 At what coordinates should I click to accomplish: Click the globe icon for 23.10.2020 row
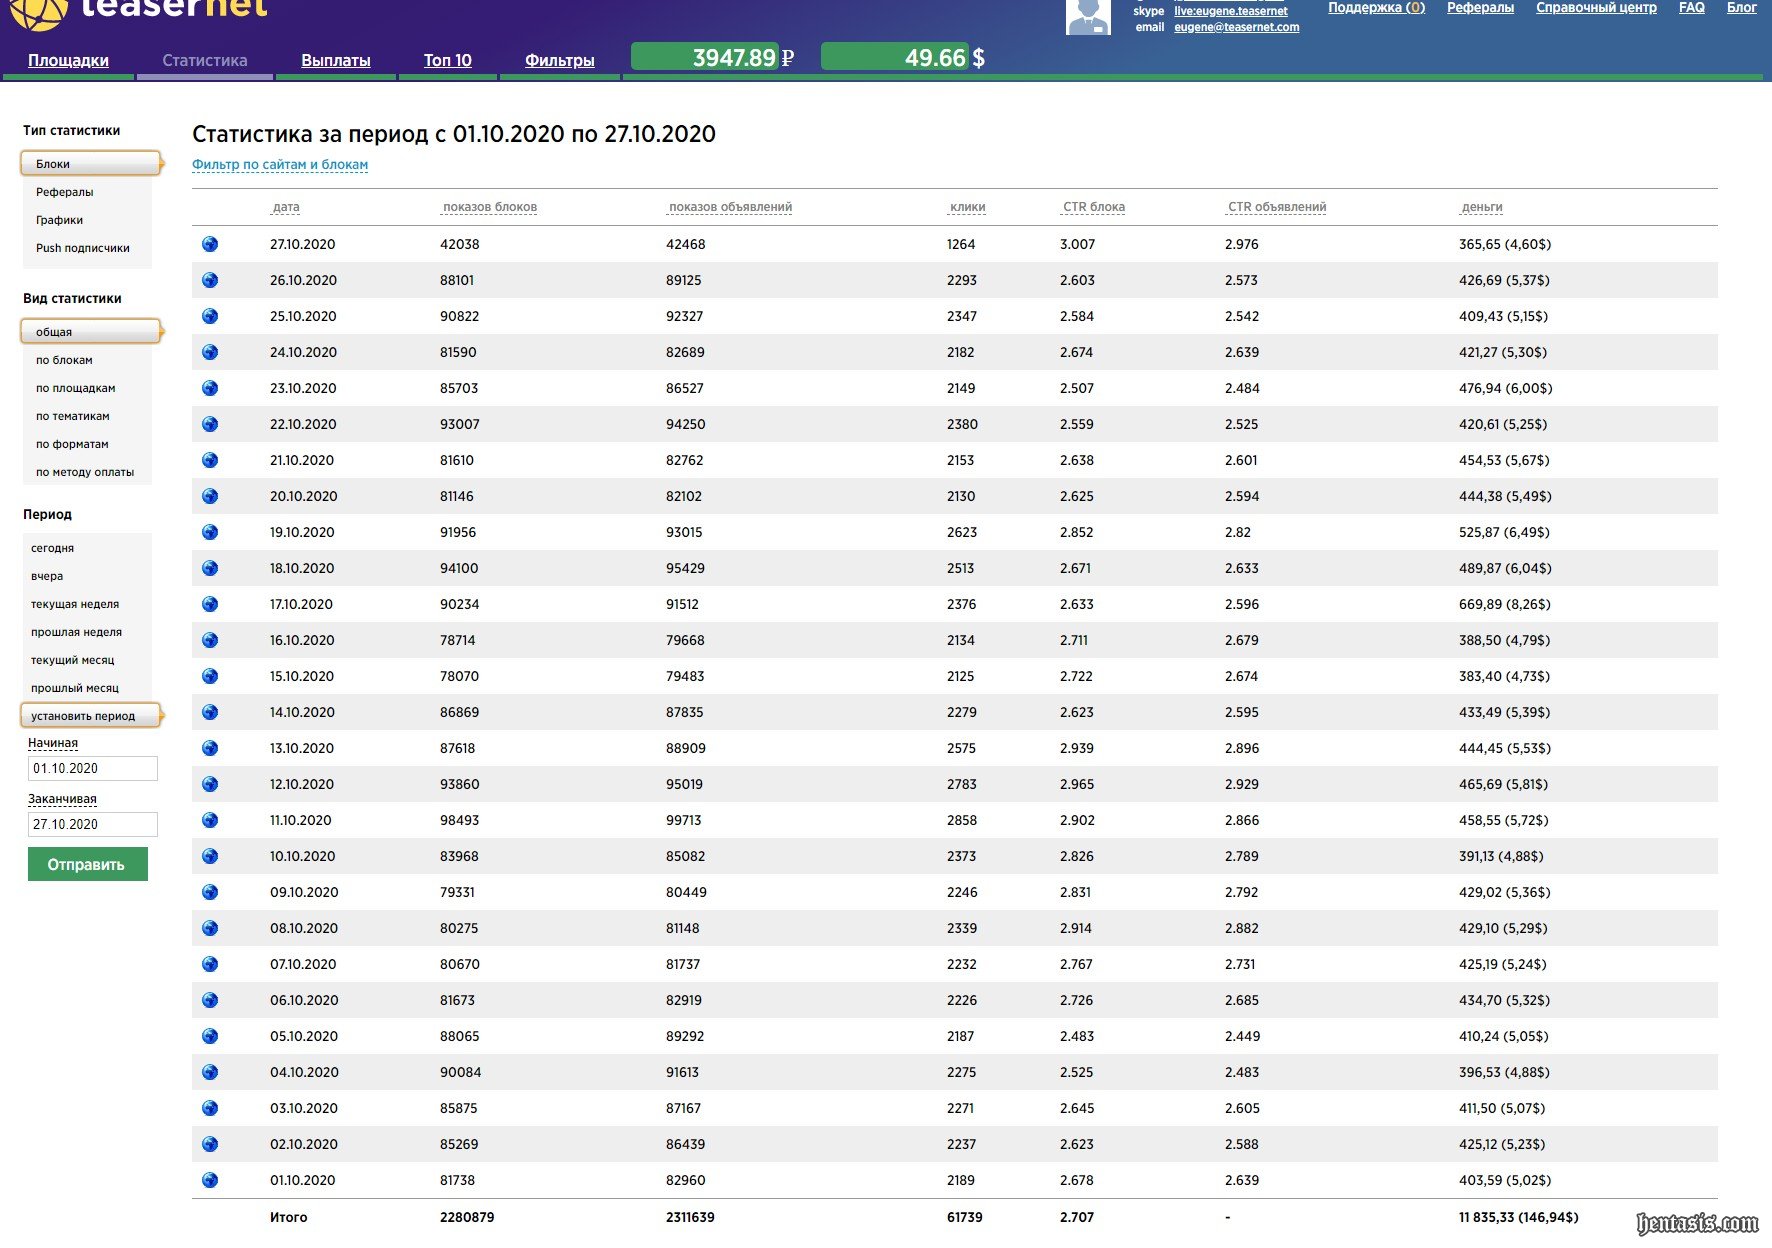pos(210,388)
